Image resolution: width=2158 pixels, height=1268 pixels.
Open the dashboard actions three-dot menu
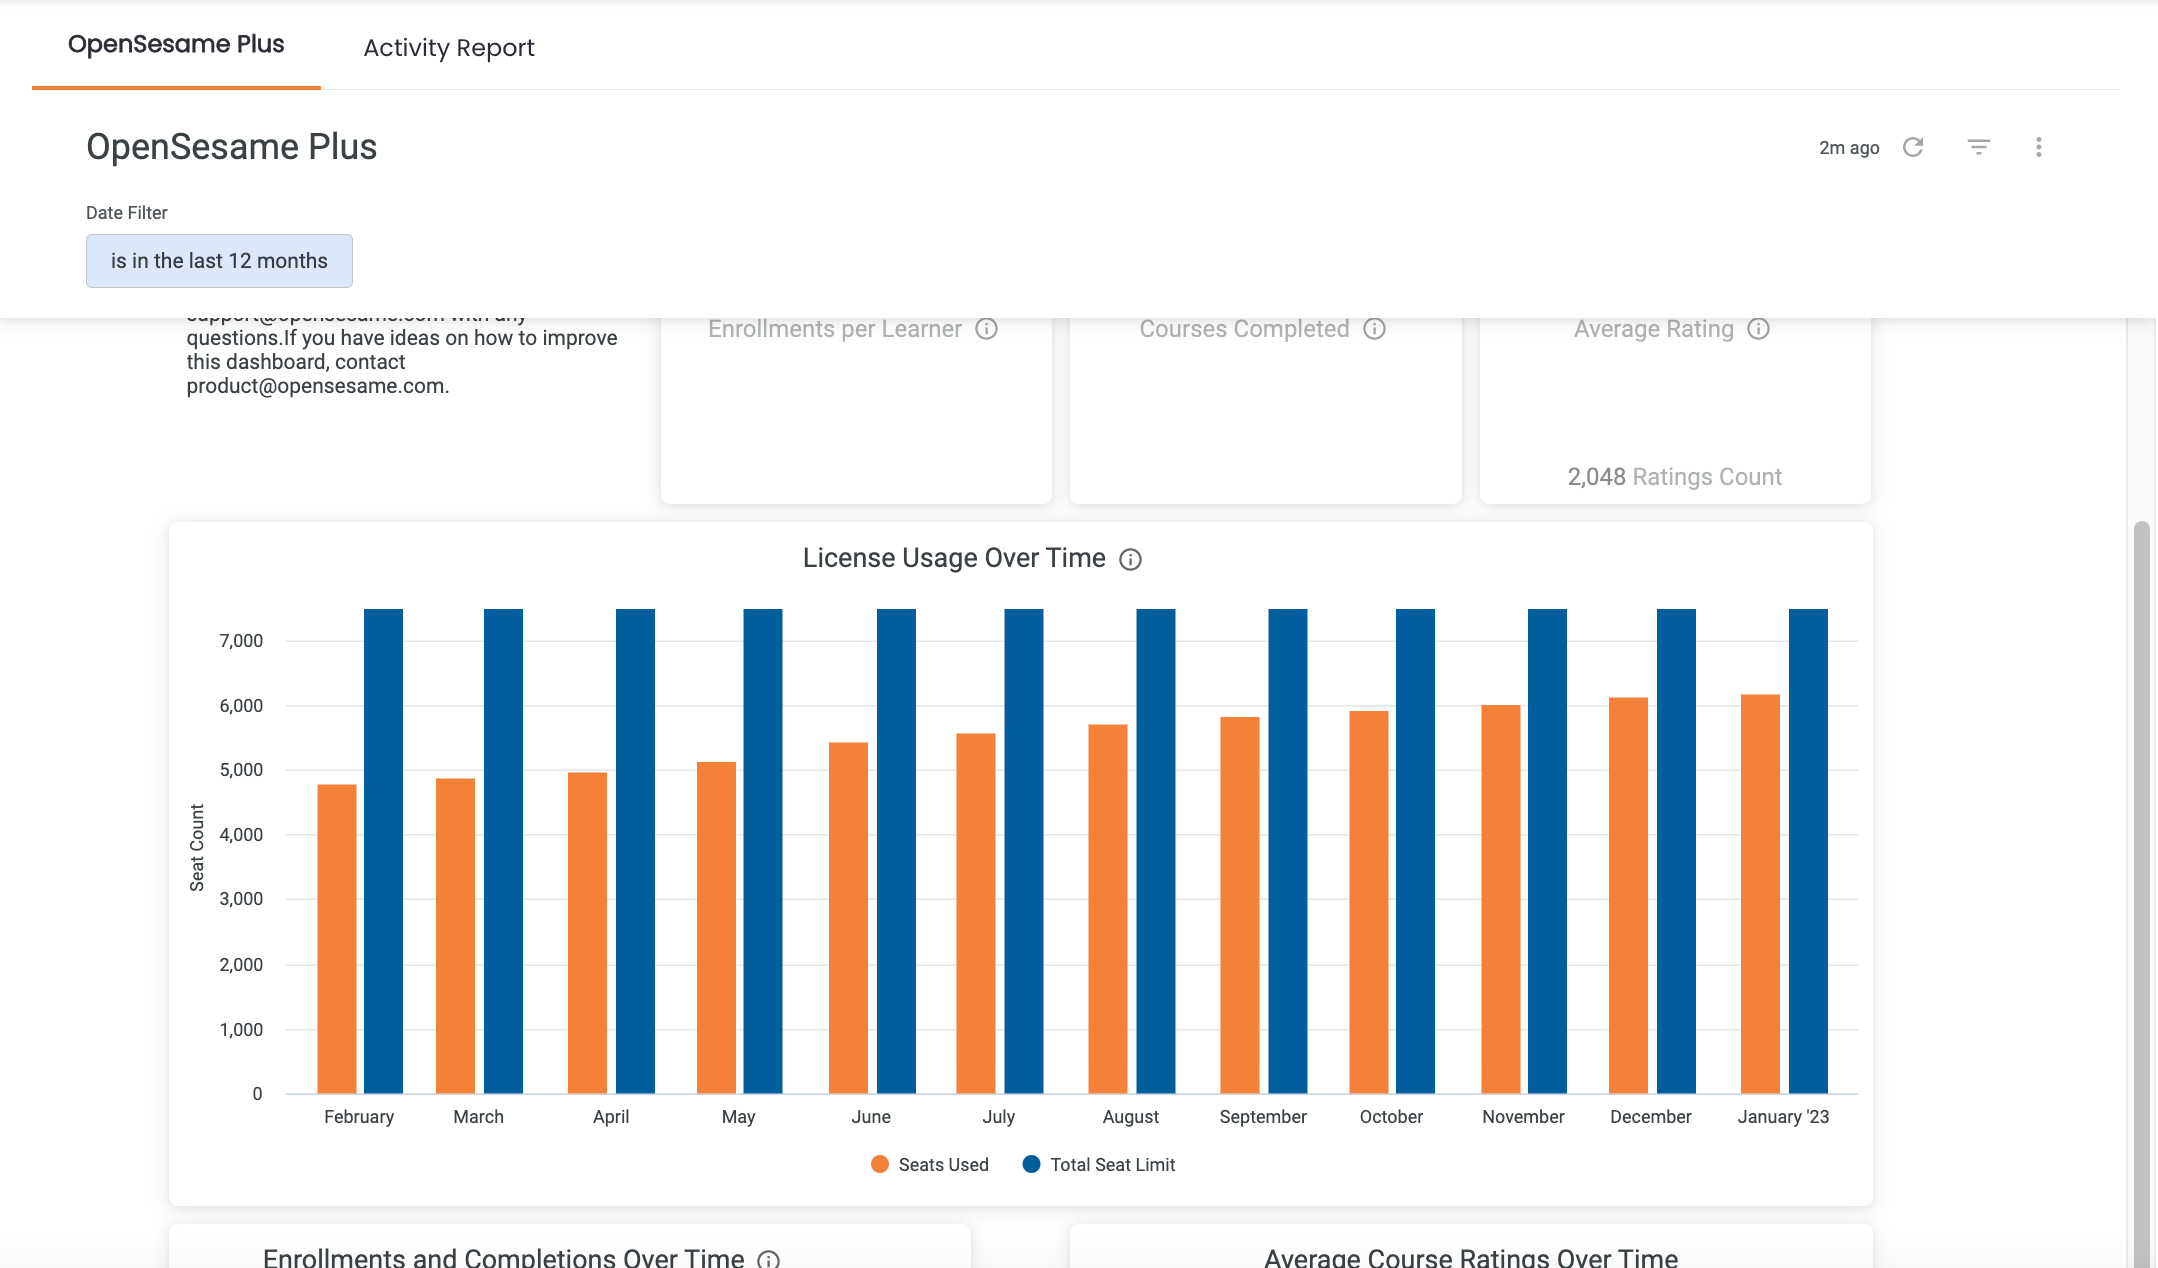(x=2039, y=147)
